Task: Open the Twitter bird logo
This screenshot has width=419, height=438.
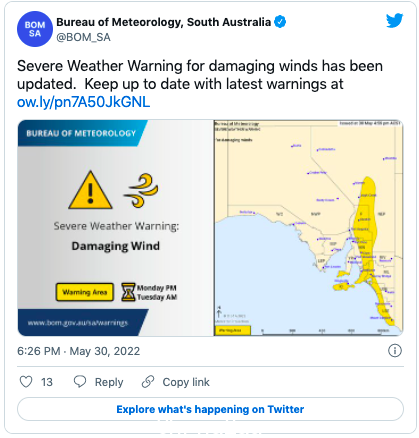Action: click(394, 21)
